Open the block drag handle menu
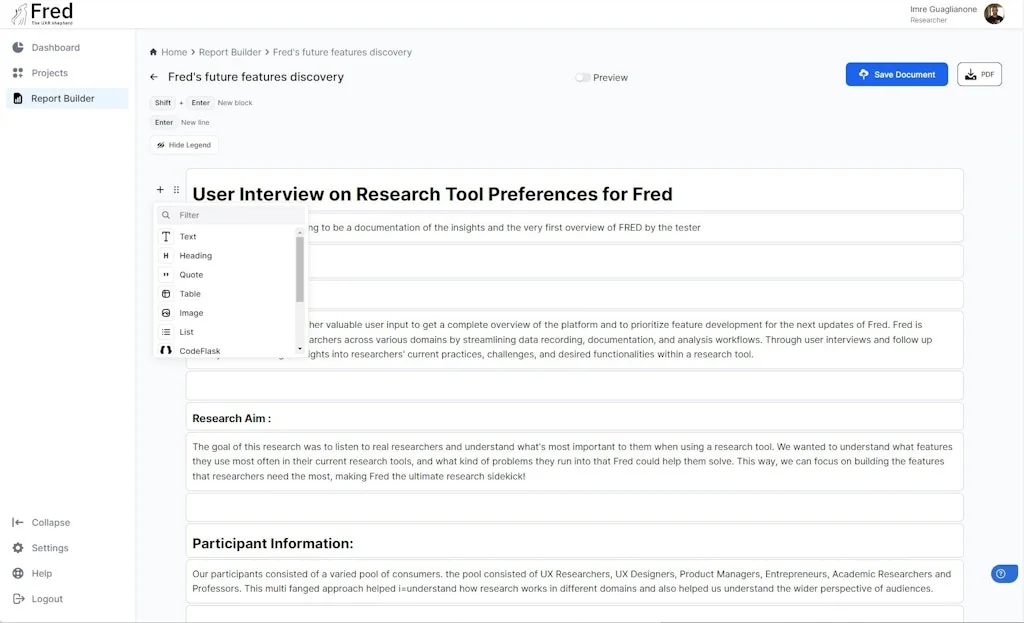Image resolution: width=1024 pixels, height=623 pixels. [x=176, y=189]
